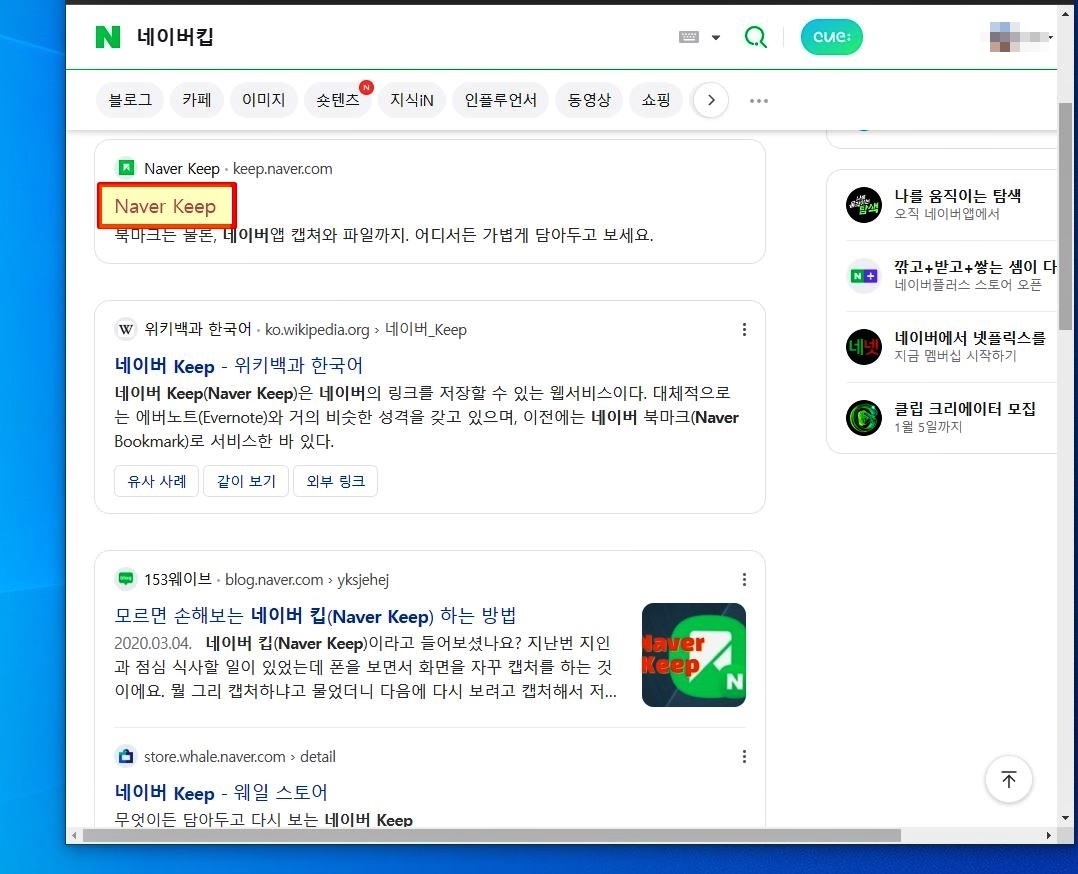Open the store.whale.naver.com source link
The image size is (1078, 874).
point(240,756)
